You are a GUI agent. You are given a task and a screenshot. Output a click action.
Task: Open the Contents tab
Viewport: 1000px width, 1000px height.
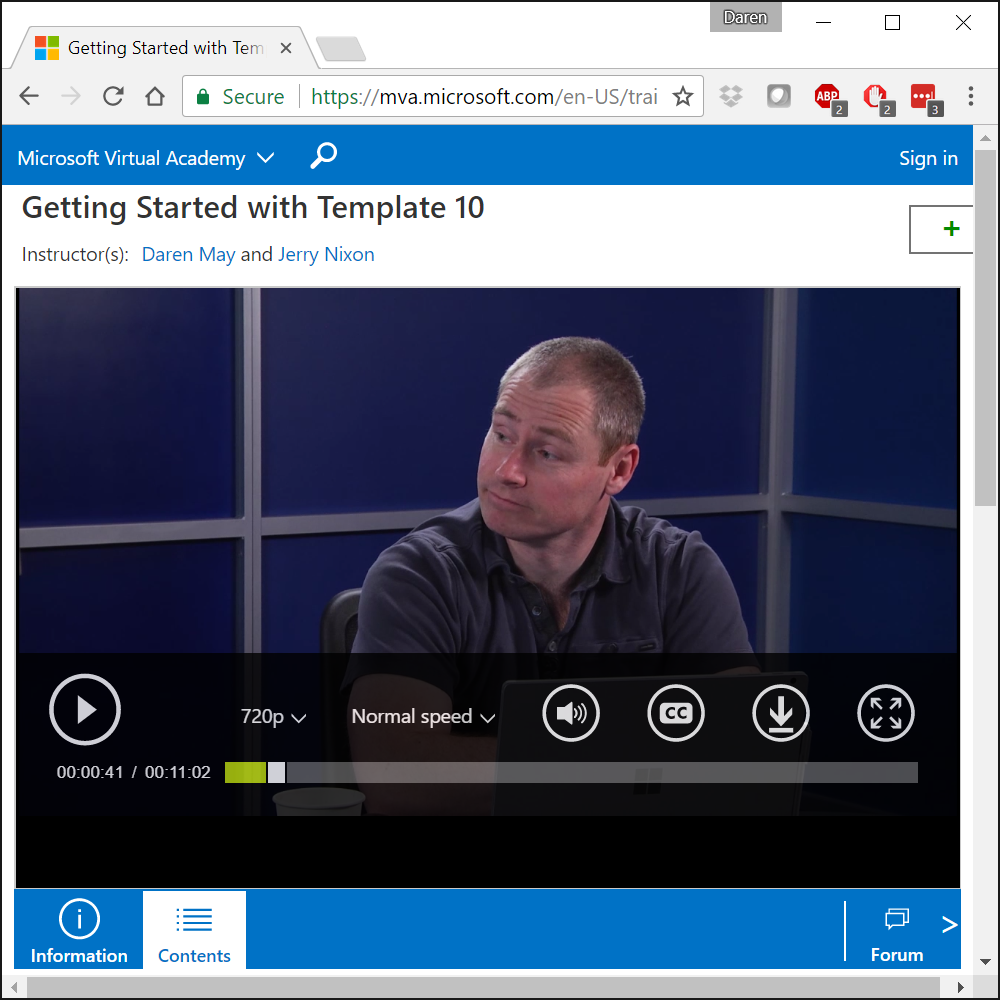tap(195, 930)
